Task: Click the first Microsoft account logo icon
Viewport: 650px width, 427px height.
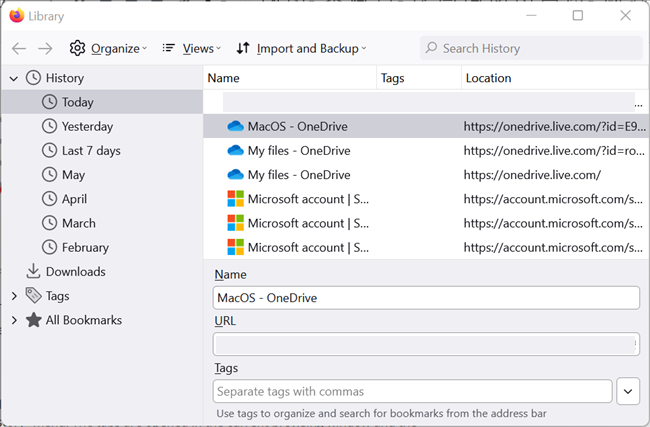Action: 235,199
